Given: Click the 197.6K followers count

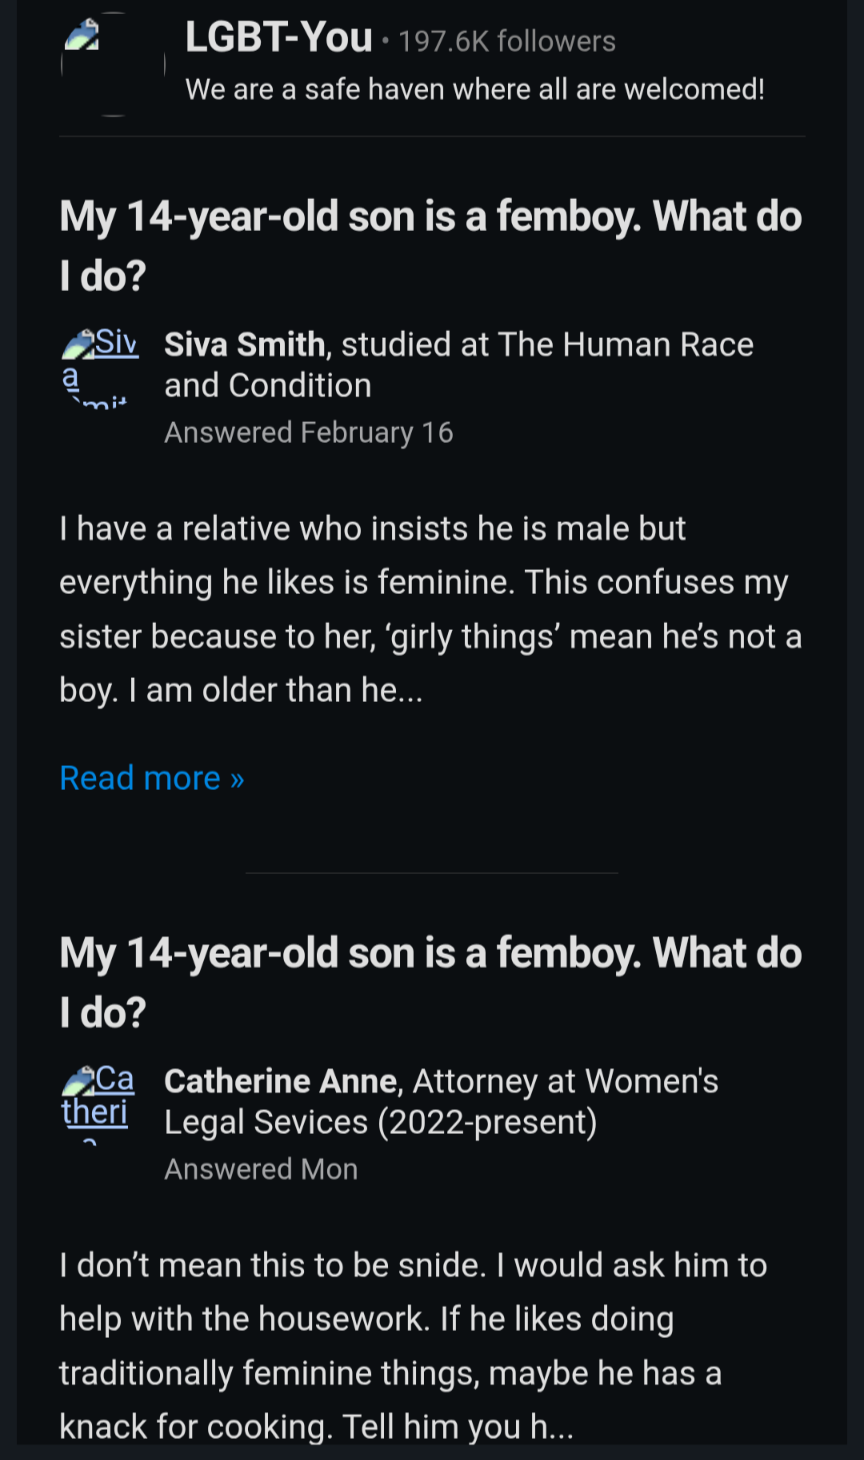Looking at the screenshot, I should click(506, 41).
